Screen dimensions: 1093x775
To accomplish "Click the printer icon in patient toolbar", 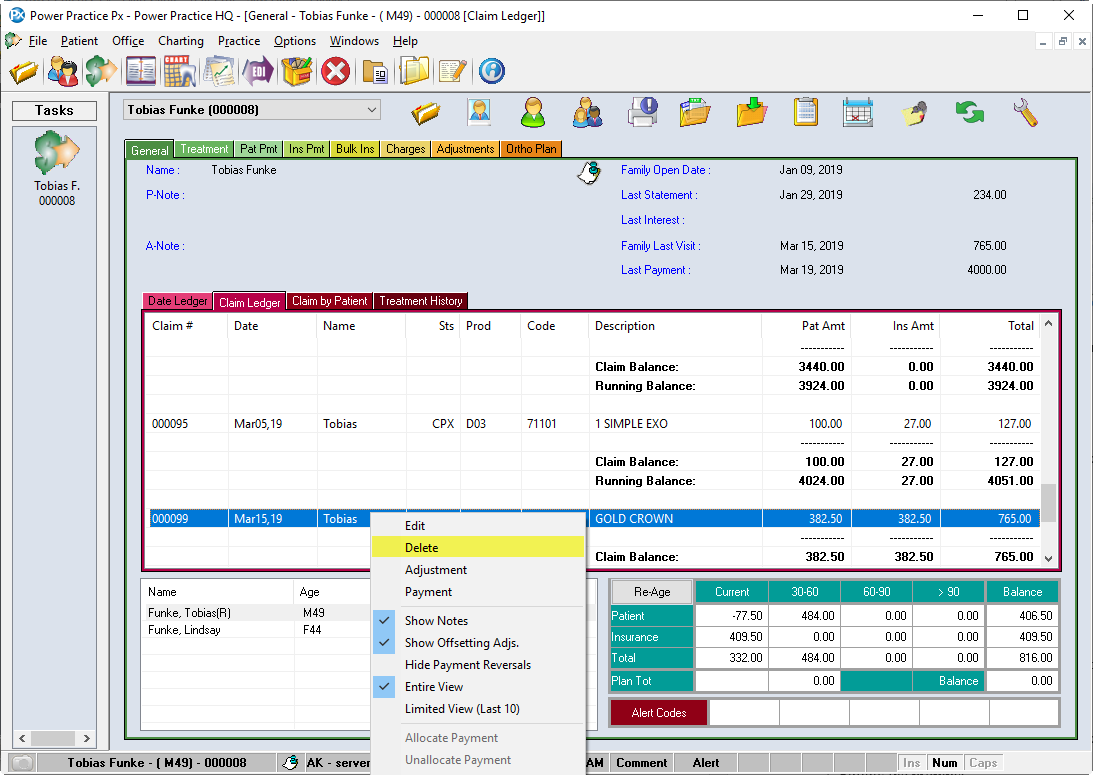I will (x=641, y=112).
